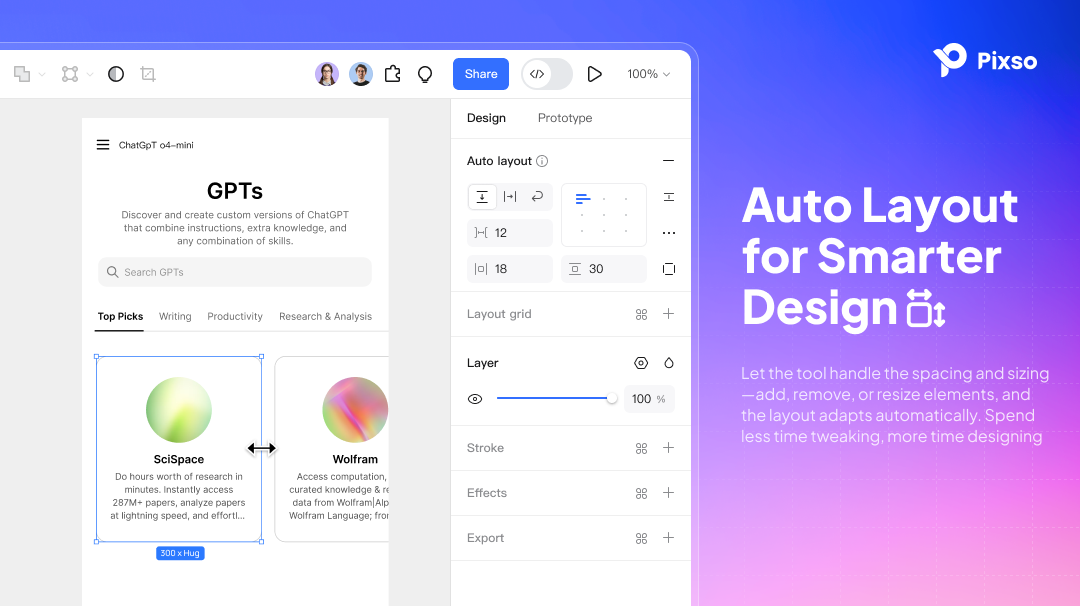Image resolution: width=1080 pixels, height=606 pixels.
Task: Open the plugins puzzle icon
Action: click(393, 74)
